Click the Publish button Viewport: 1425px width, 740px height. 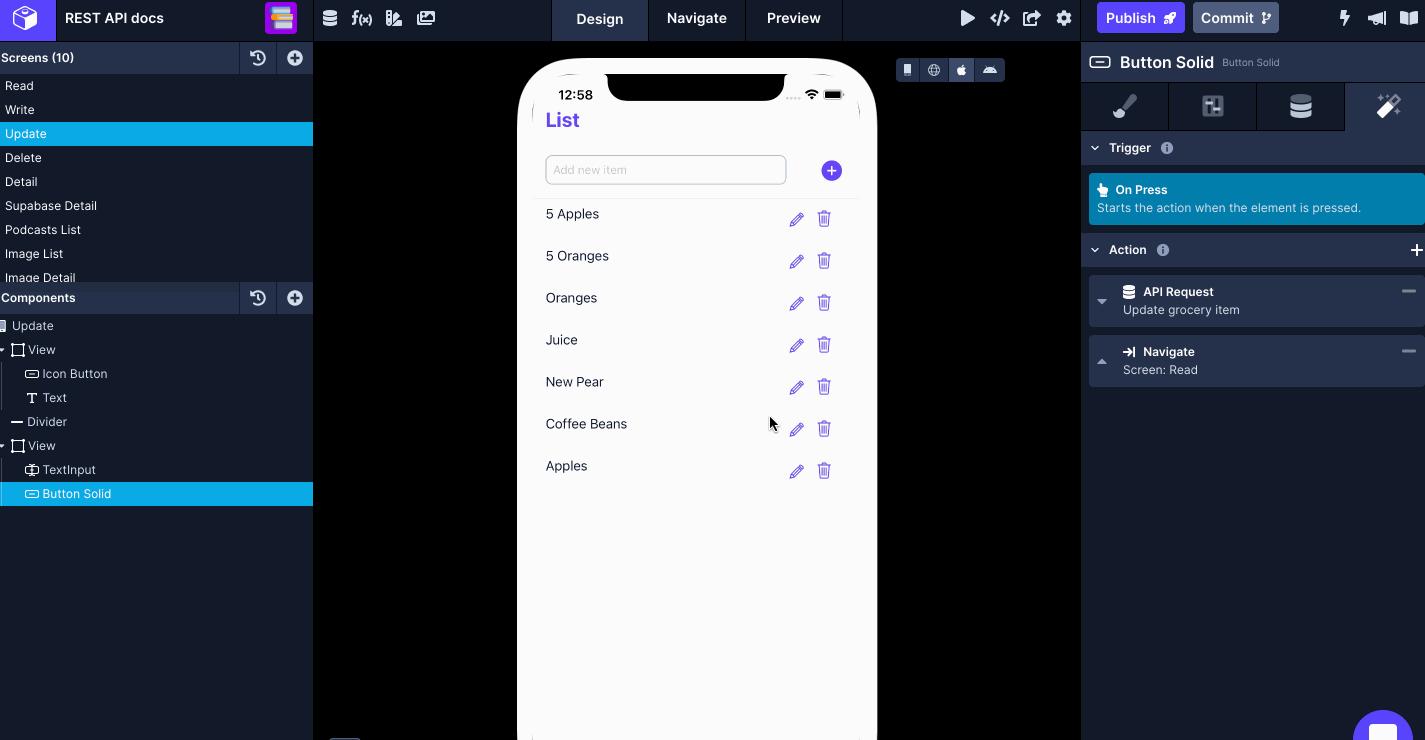pyautogui.click(x=1141, y=18)
